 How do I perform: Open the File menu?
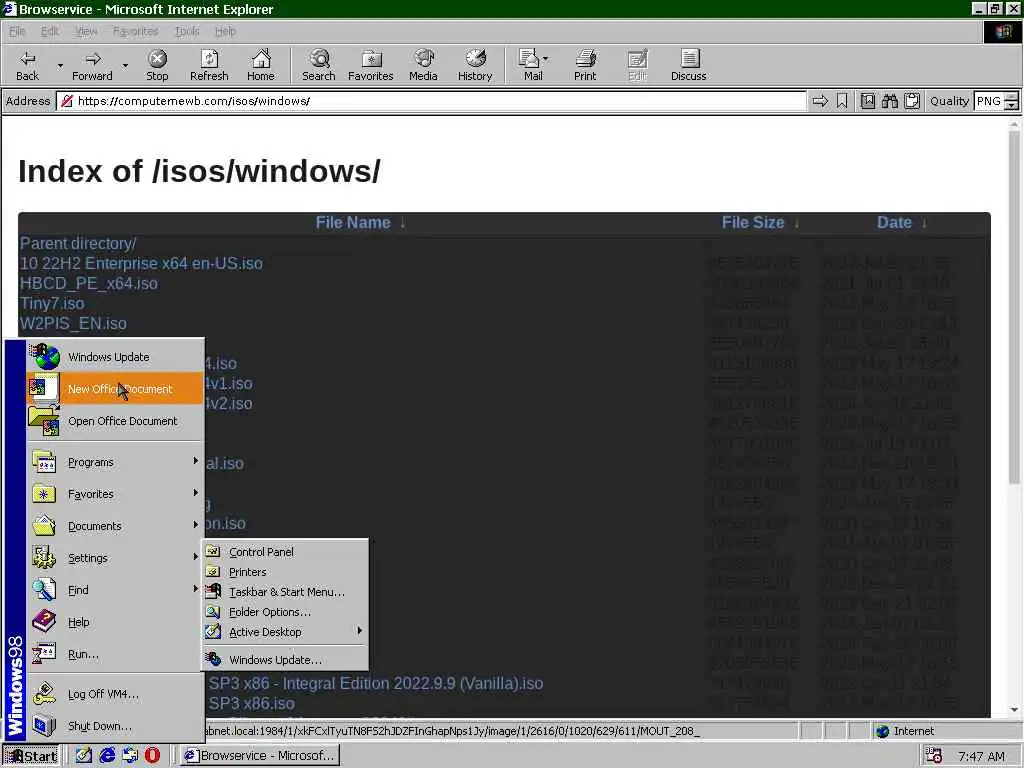pos(17,31)
